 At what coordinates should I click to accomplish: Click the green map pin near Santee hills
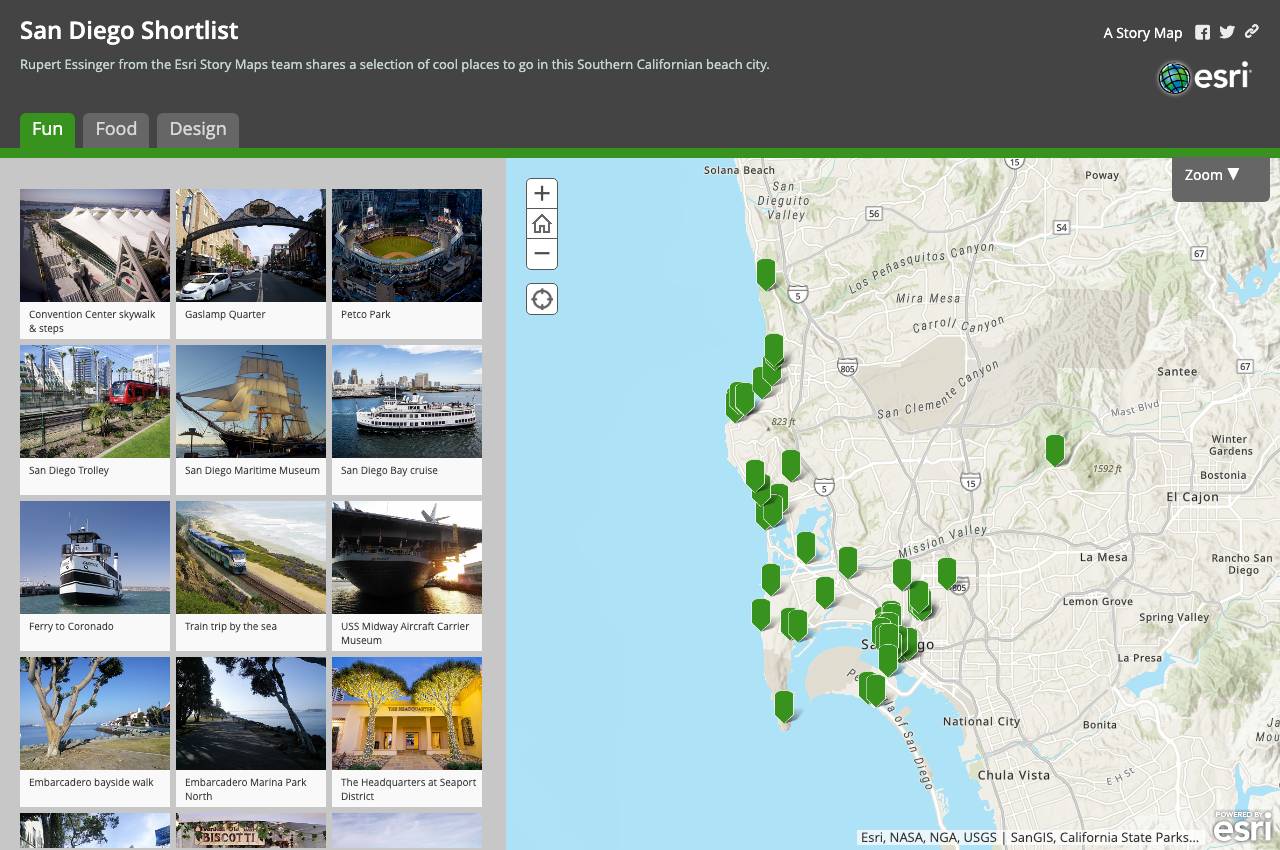tap(1055, 450)
